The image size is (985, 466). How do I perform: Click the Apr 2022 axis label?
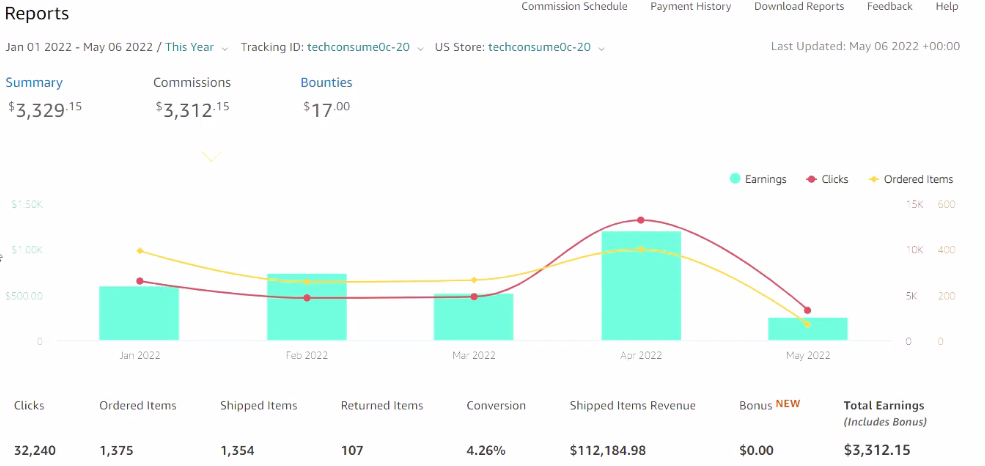[x=641, y=355]
